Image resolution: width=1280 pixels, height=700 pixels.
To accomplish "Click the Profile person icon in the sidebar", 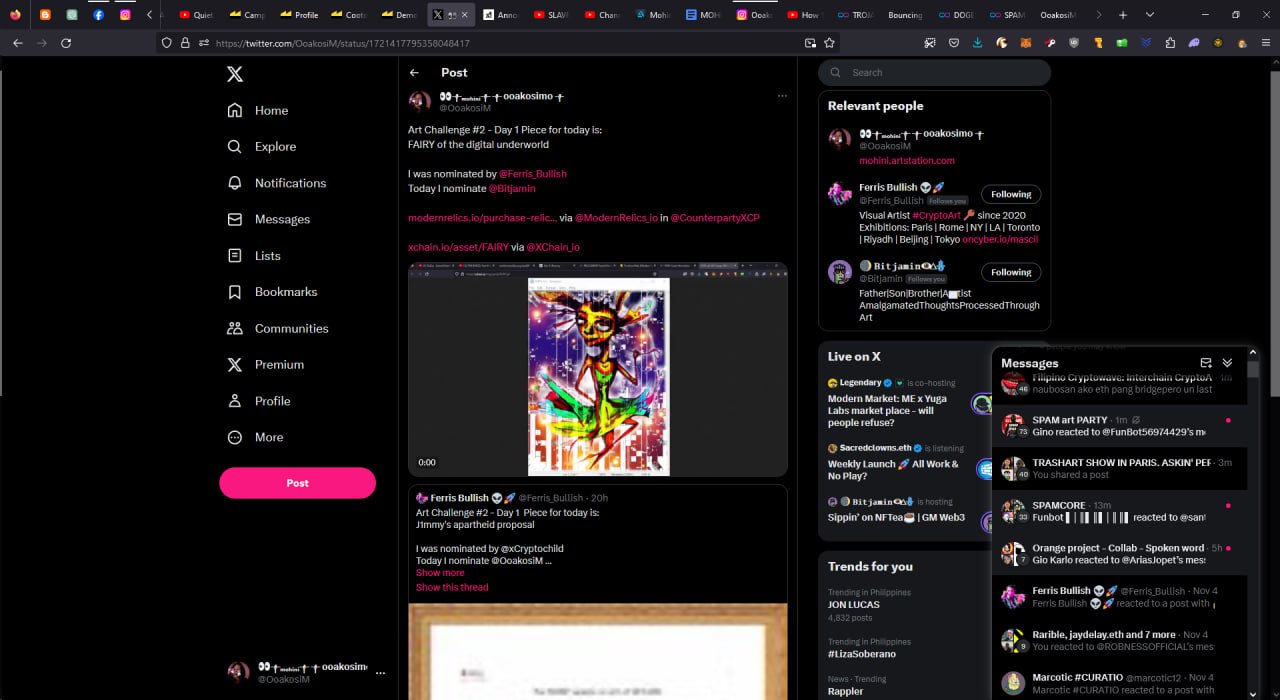I will pyautogui.click(x=235, y=401).
